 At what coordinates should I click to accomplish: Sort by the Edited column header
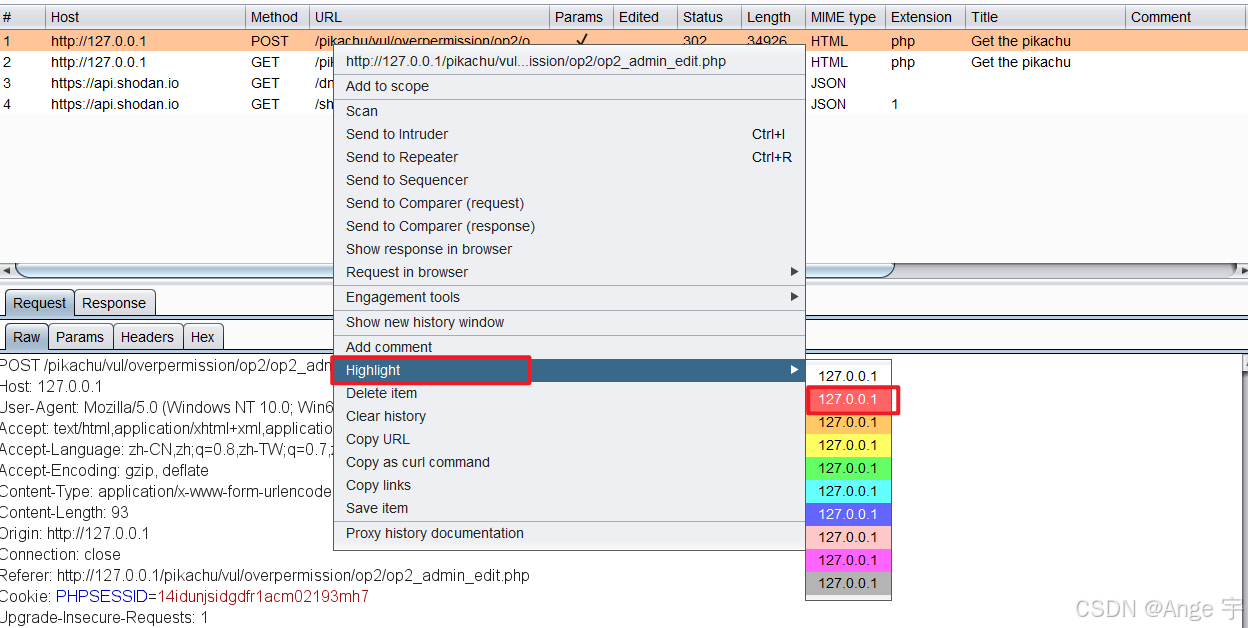pyautogui.click(x=644, y=17)
